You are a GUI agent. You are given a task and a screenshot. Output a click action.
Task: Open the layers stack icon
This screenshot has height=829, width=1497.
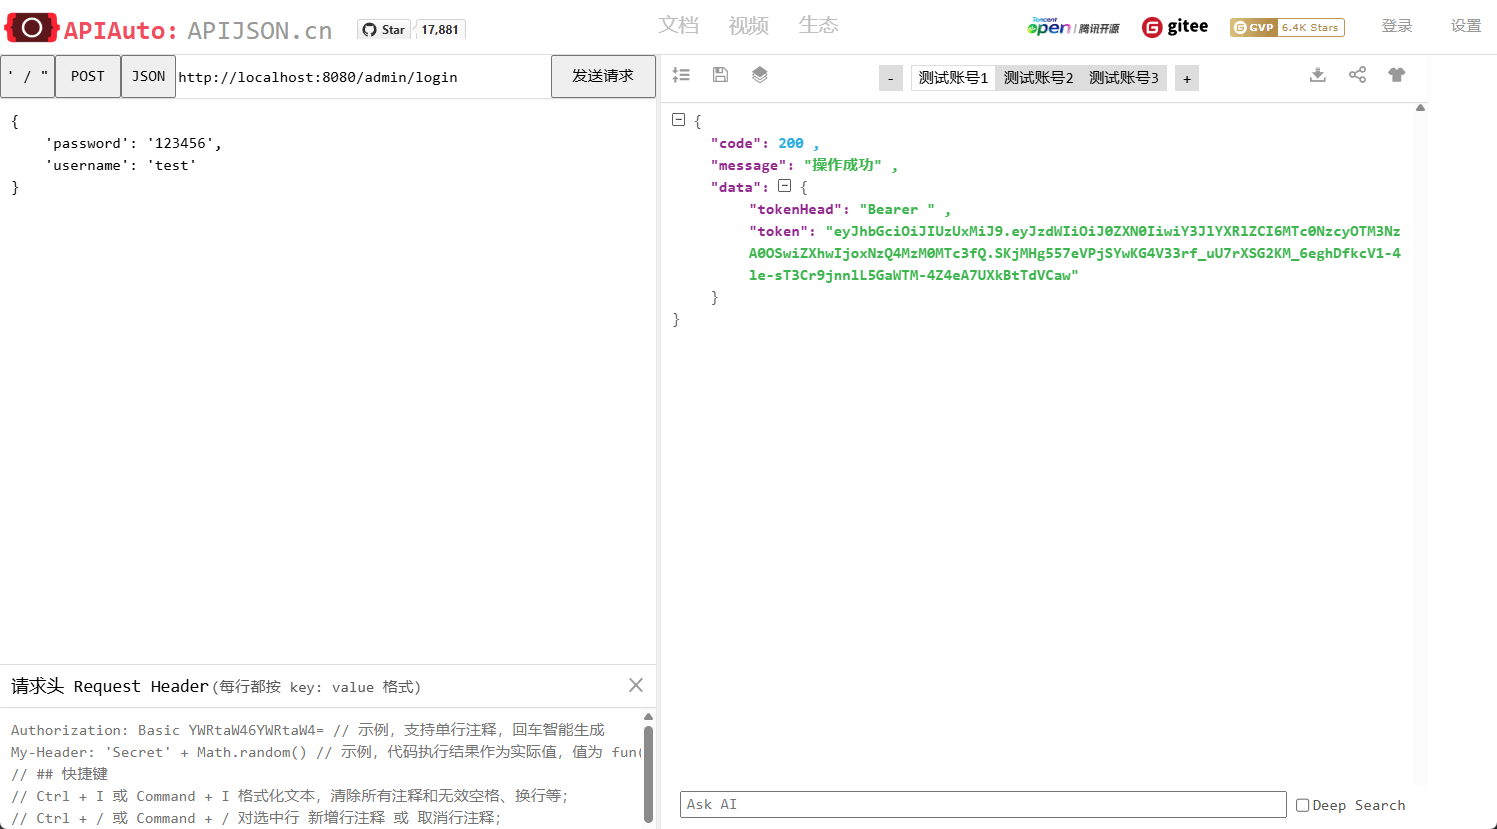pos(760,75)
